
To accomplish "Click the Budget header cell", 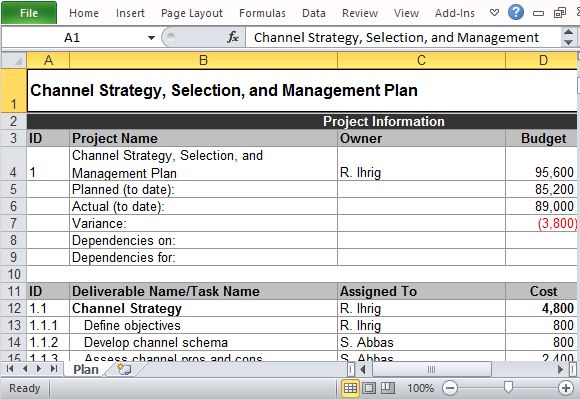I will [x=542, y=138].
